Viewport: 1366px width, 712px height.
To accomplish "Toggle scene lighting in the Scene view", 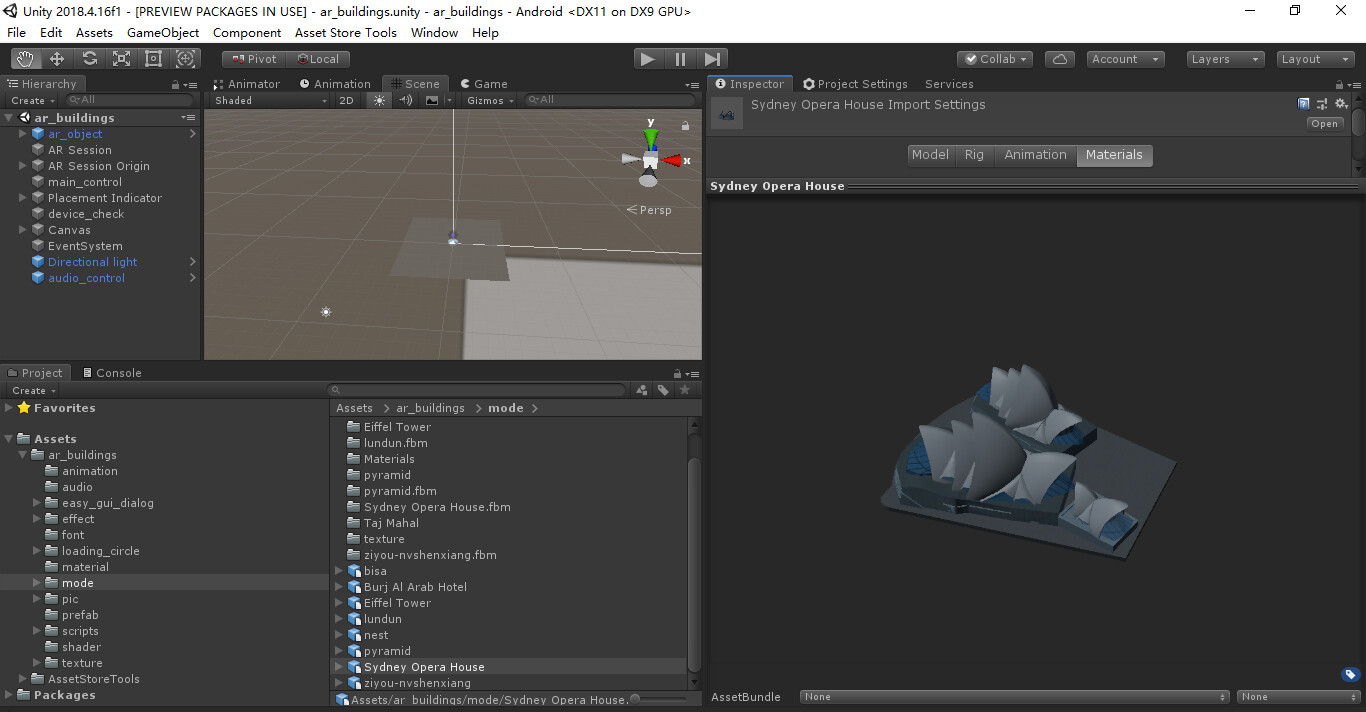I will coord(377,100).
